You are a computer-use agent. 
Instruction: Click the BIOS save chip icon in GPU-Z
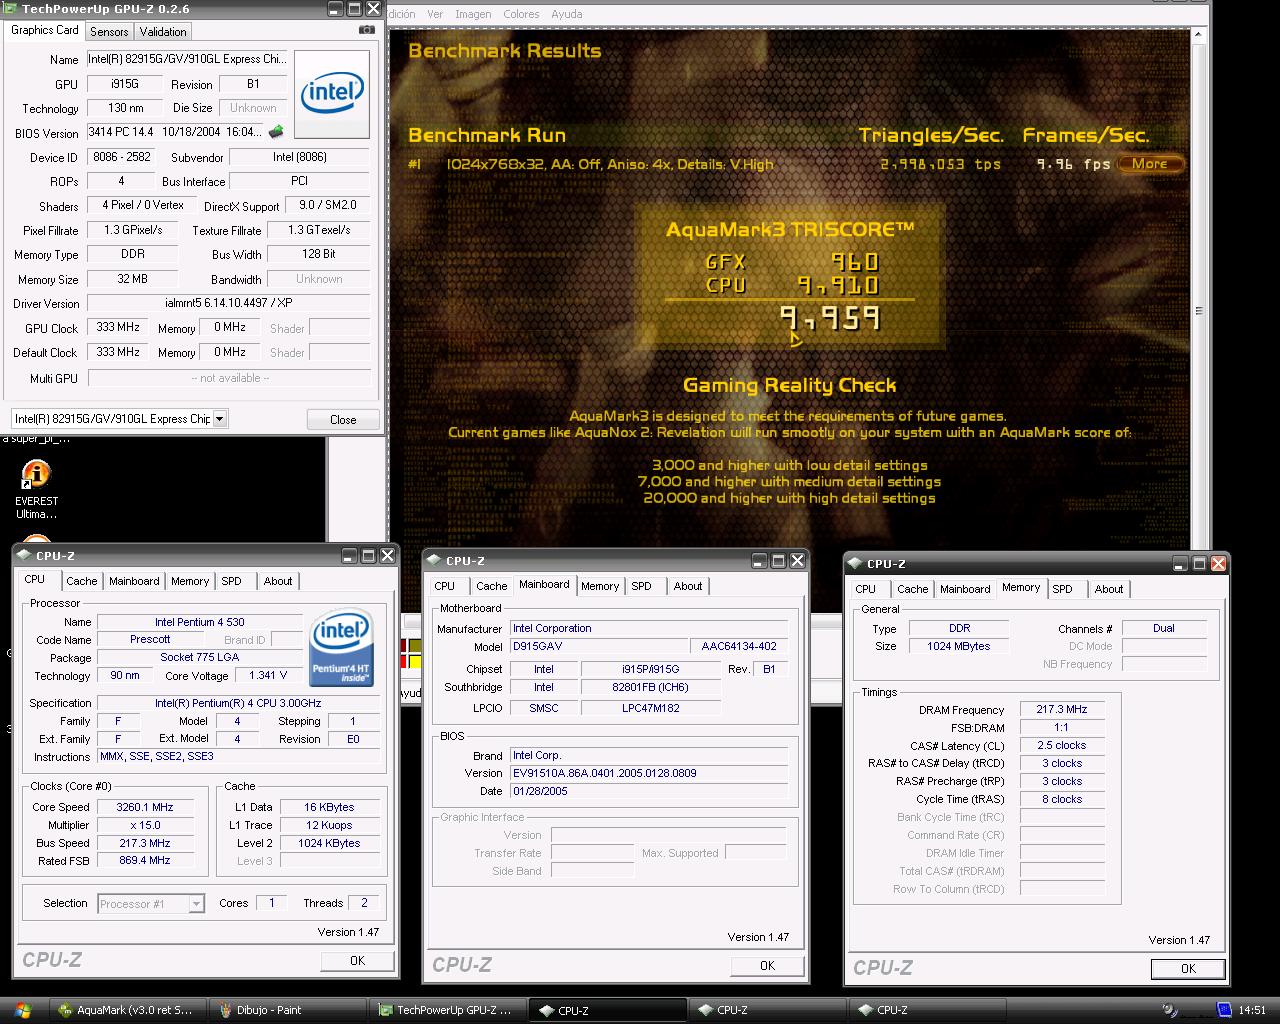pos(277,131)
